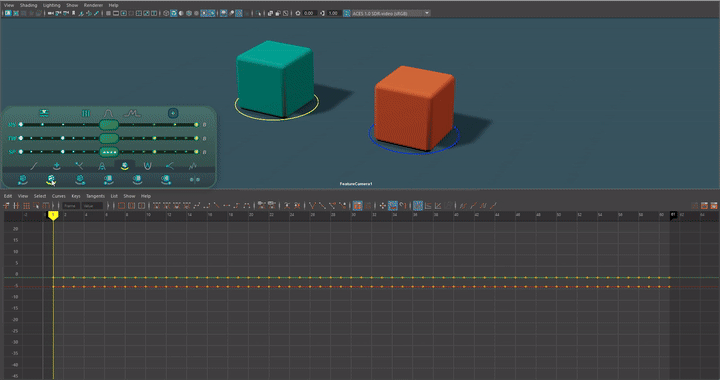Image resolution: width=720 pixels, height=380 pixels.
Task: Apply Stepped tangents from Graph Editor toolbar
Action: pos(236,206)
